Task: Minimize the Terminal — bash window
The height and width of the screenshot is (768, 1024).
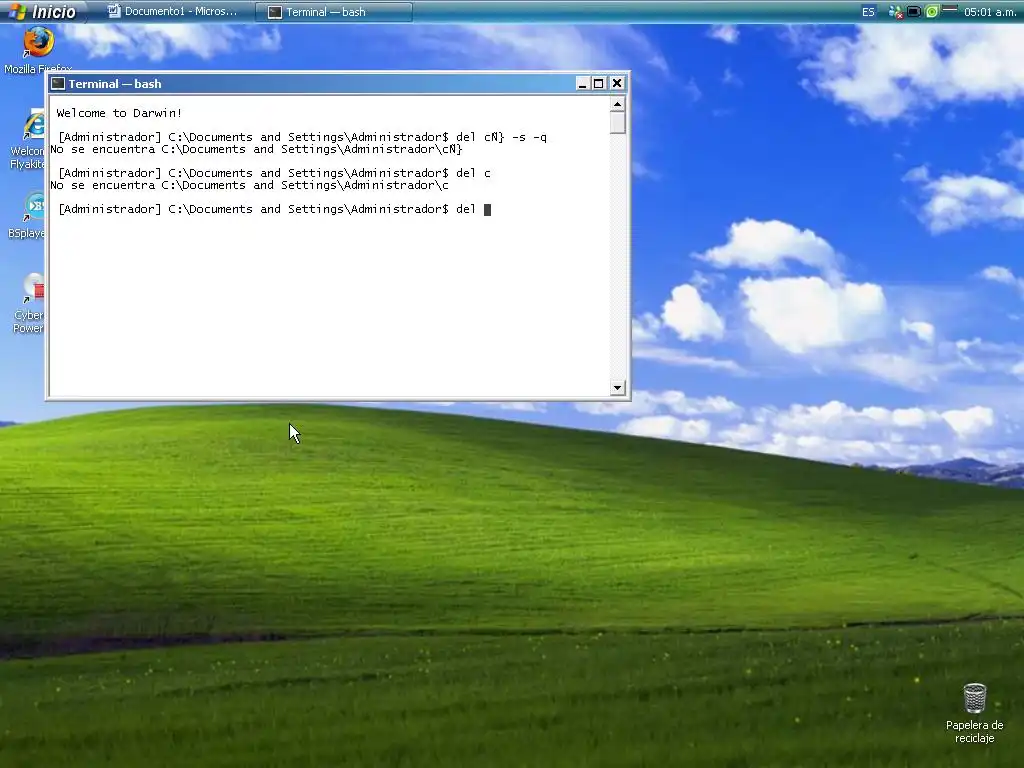Action: click(583, 84)
